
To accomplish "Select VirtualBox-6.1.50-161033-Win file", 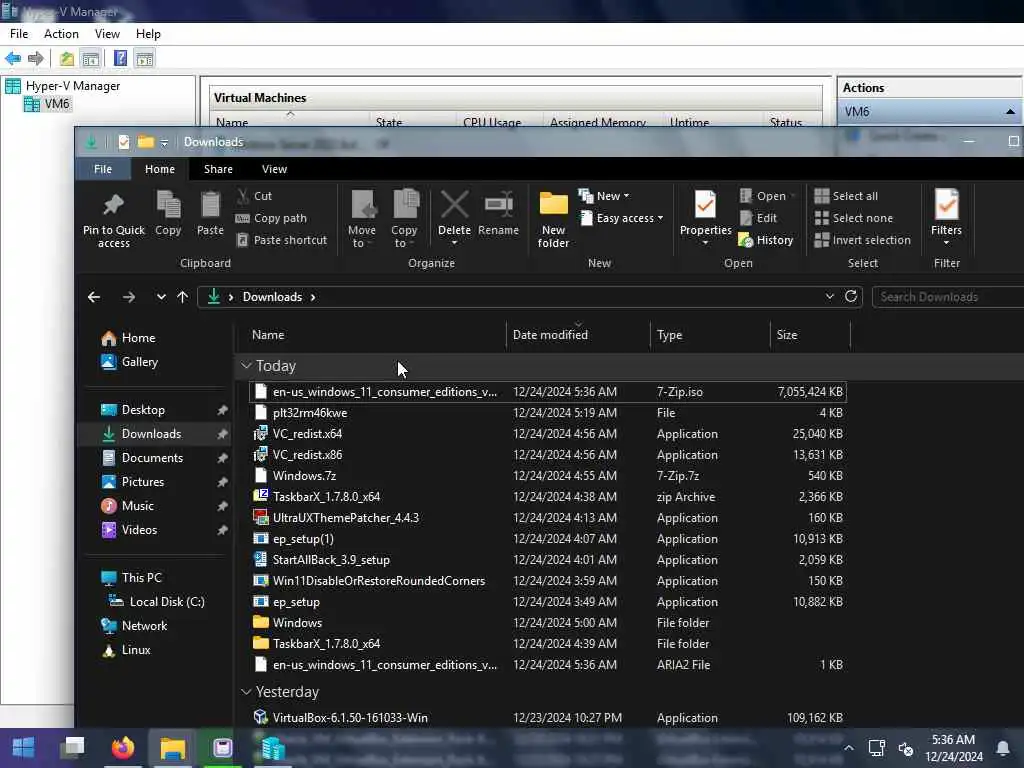I will click(x=547, y=718).
